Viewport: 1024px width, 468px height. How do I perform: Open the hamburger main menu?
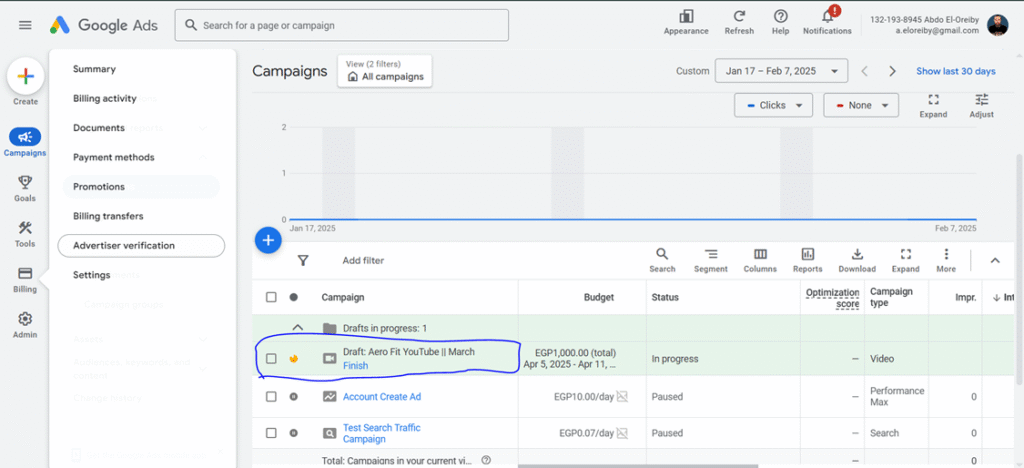25,25
